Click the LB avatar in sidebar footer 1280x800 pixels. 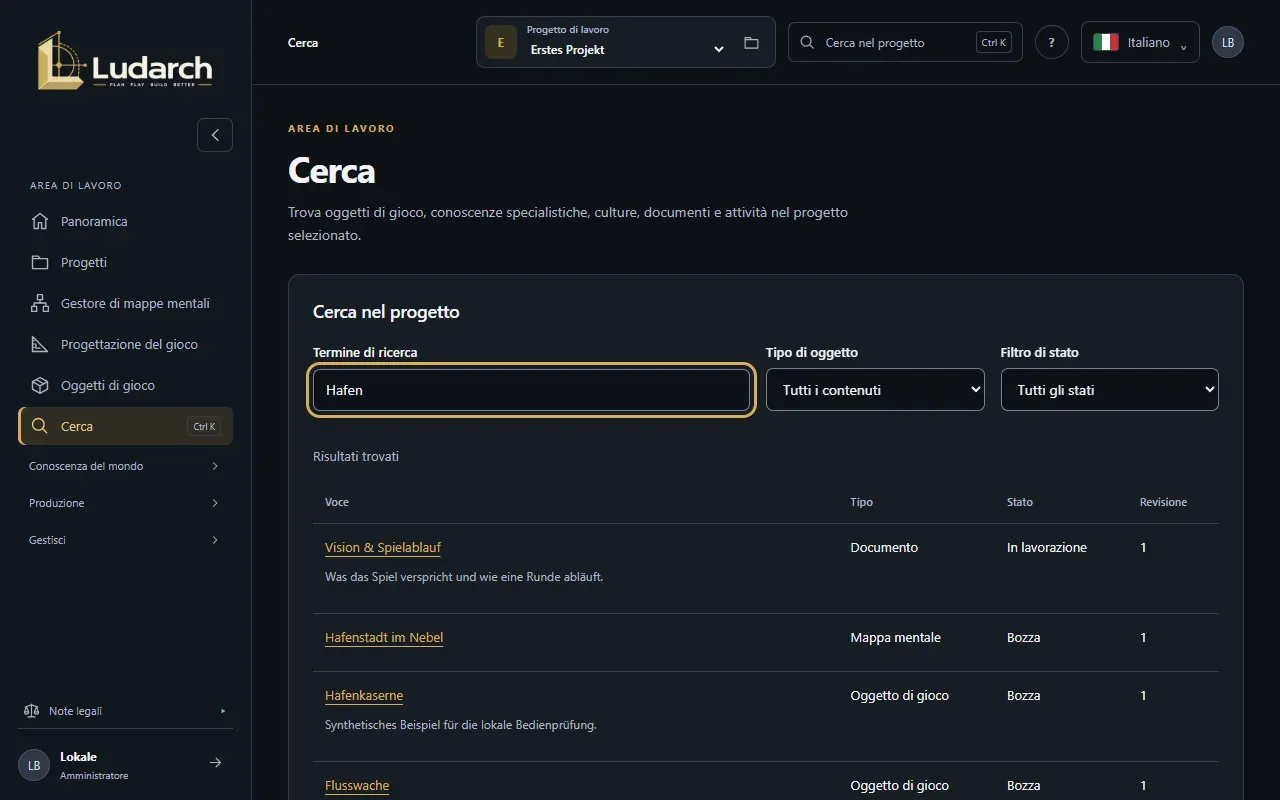coord(34,765)
